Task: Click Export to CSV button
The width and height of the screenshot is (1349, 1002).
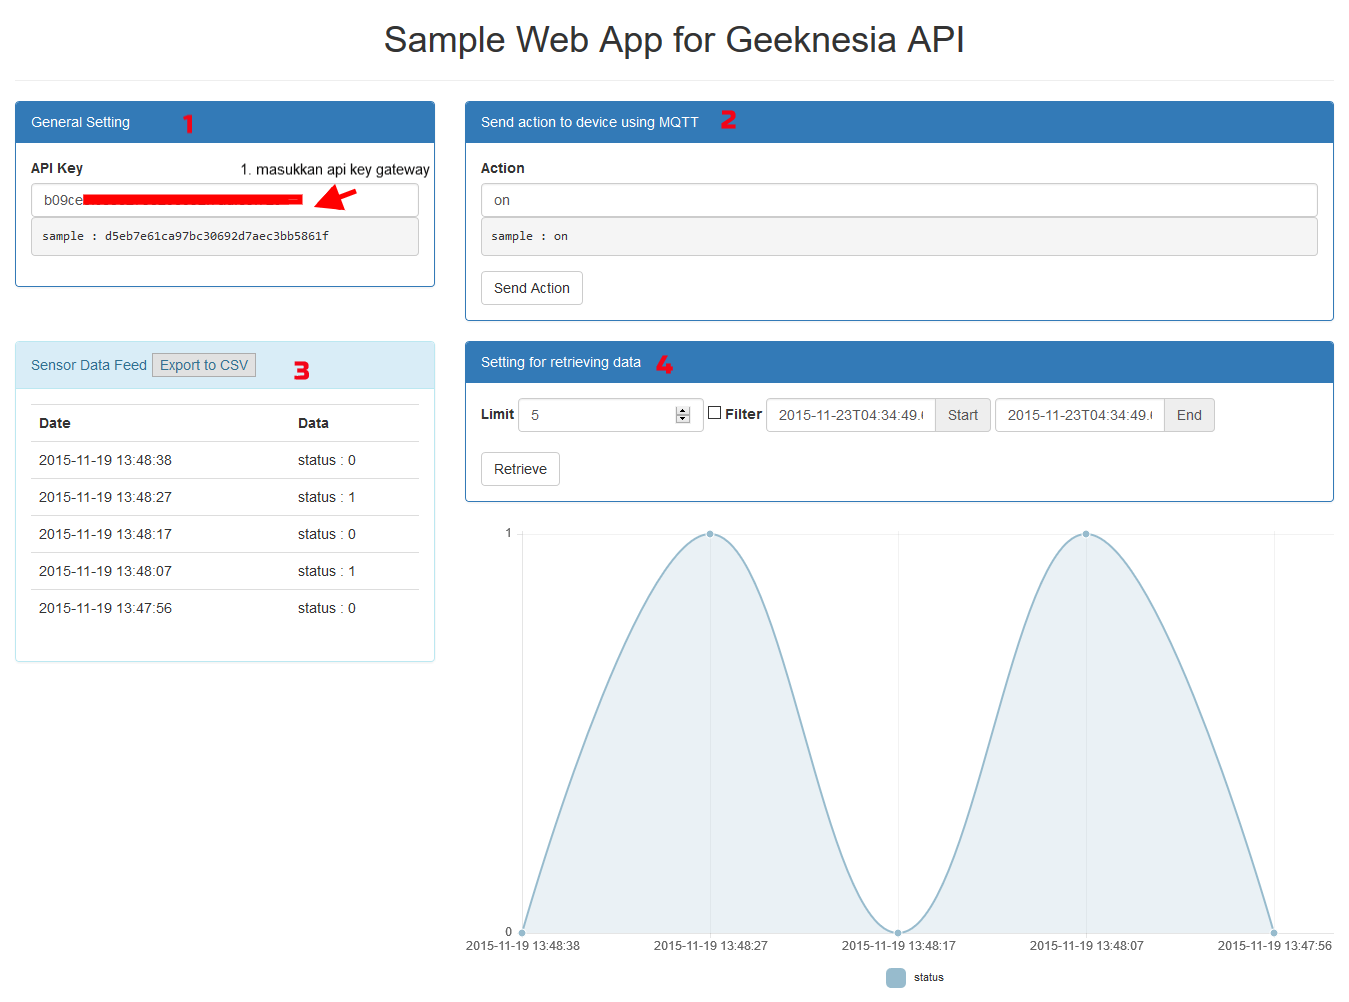Action: 204,365
